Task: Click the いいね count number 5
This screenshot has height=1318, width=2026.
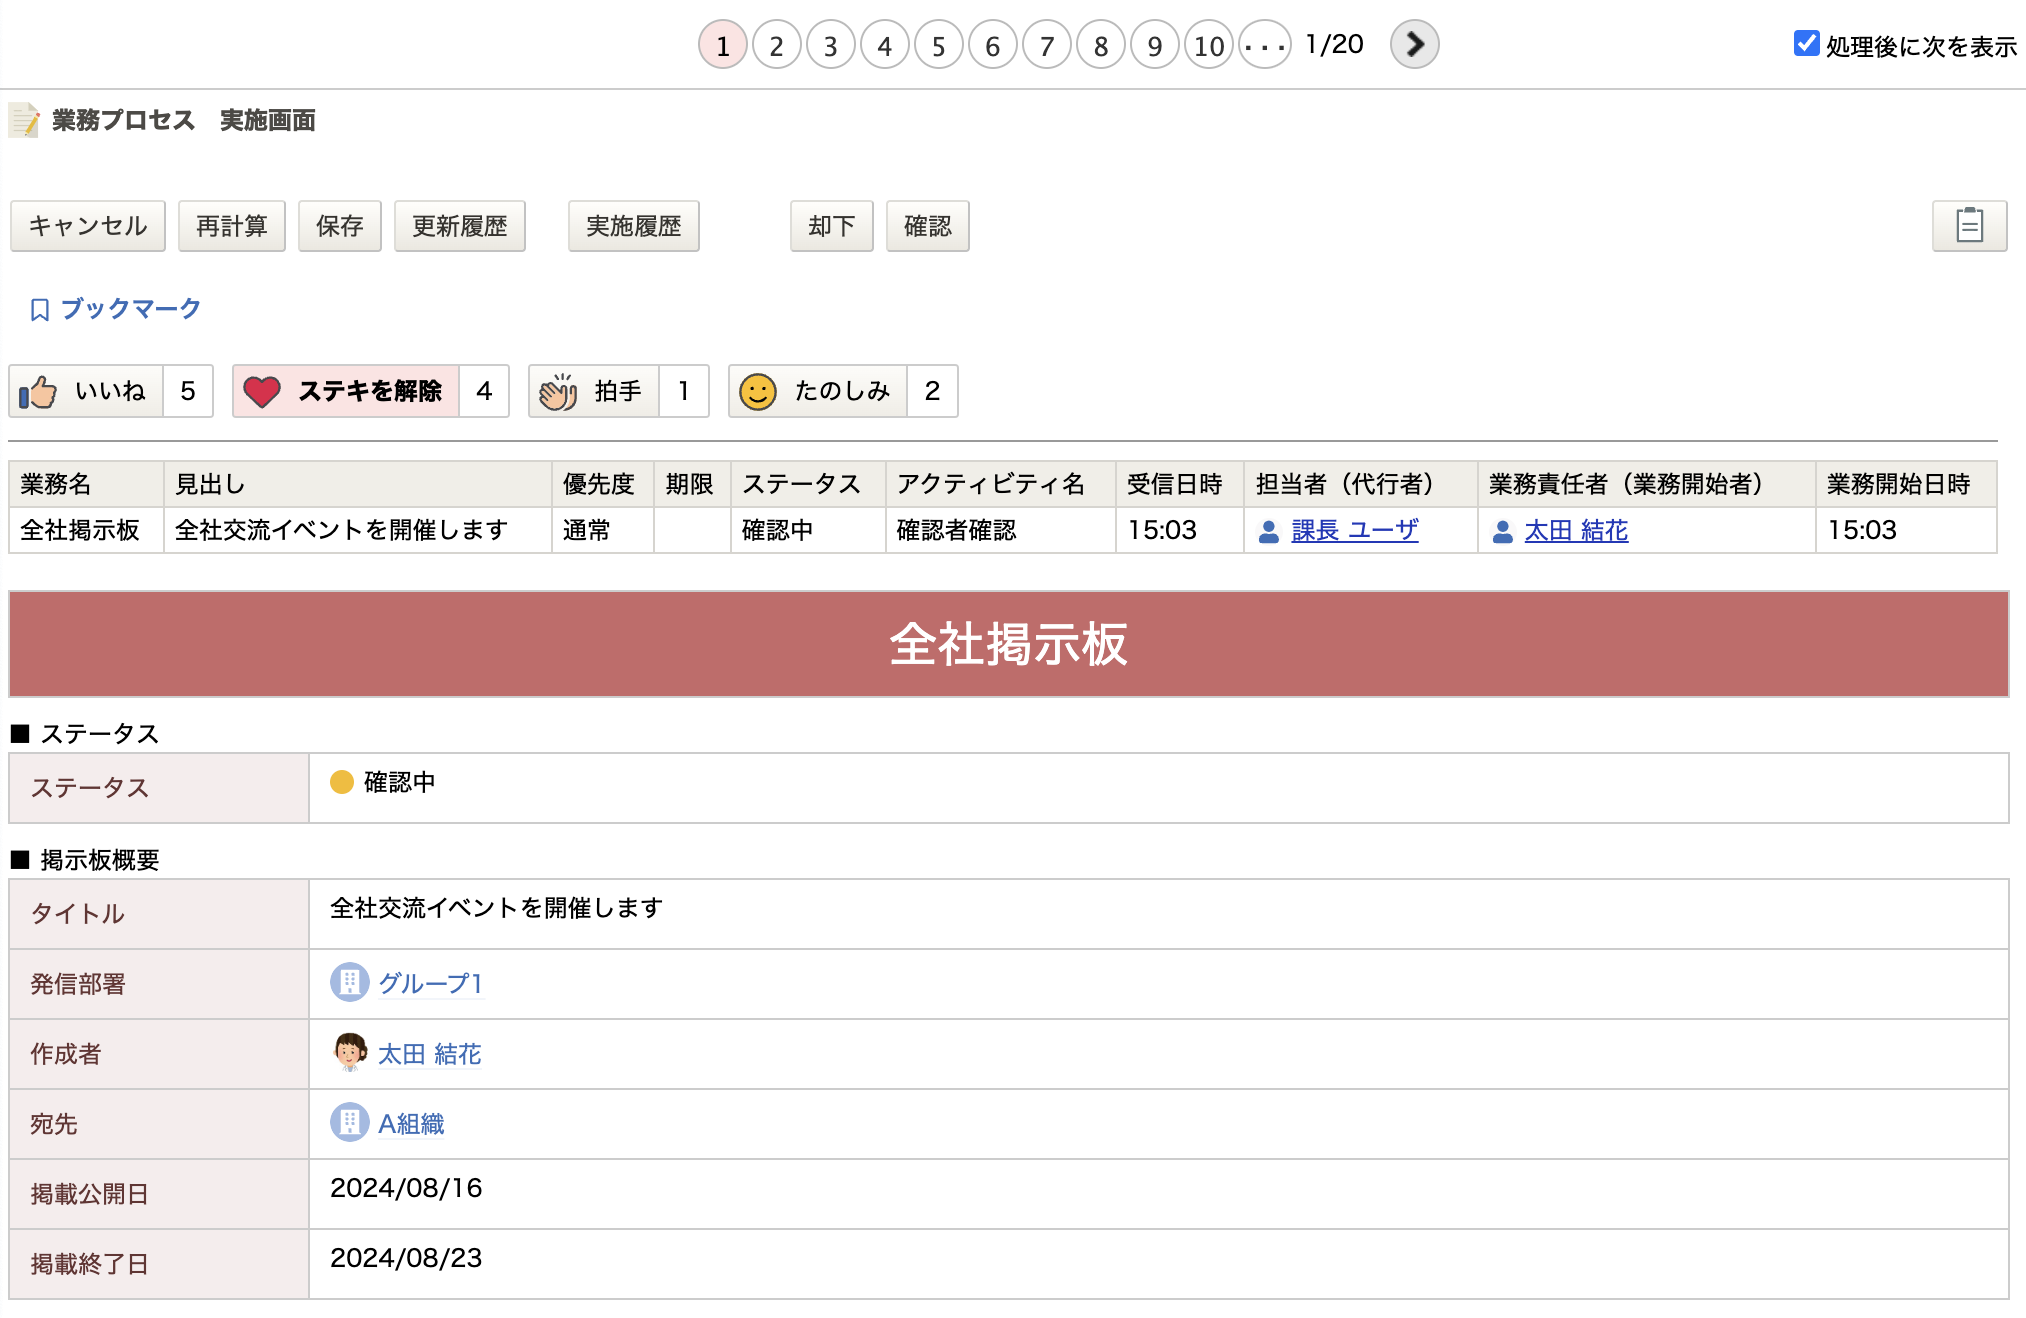Action: (x=188, y=391)
